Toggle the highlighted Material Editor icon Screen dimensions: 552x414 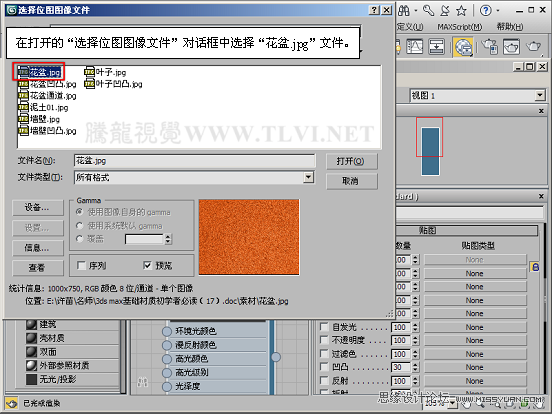[463, 47]
